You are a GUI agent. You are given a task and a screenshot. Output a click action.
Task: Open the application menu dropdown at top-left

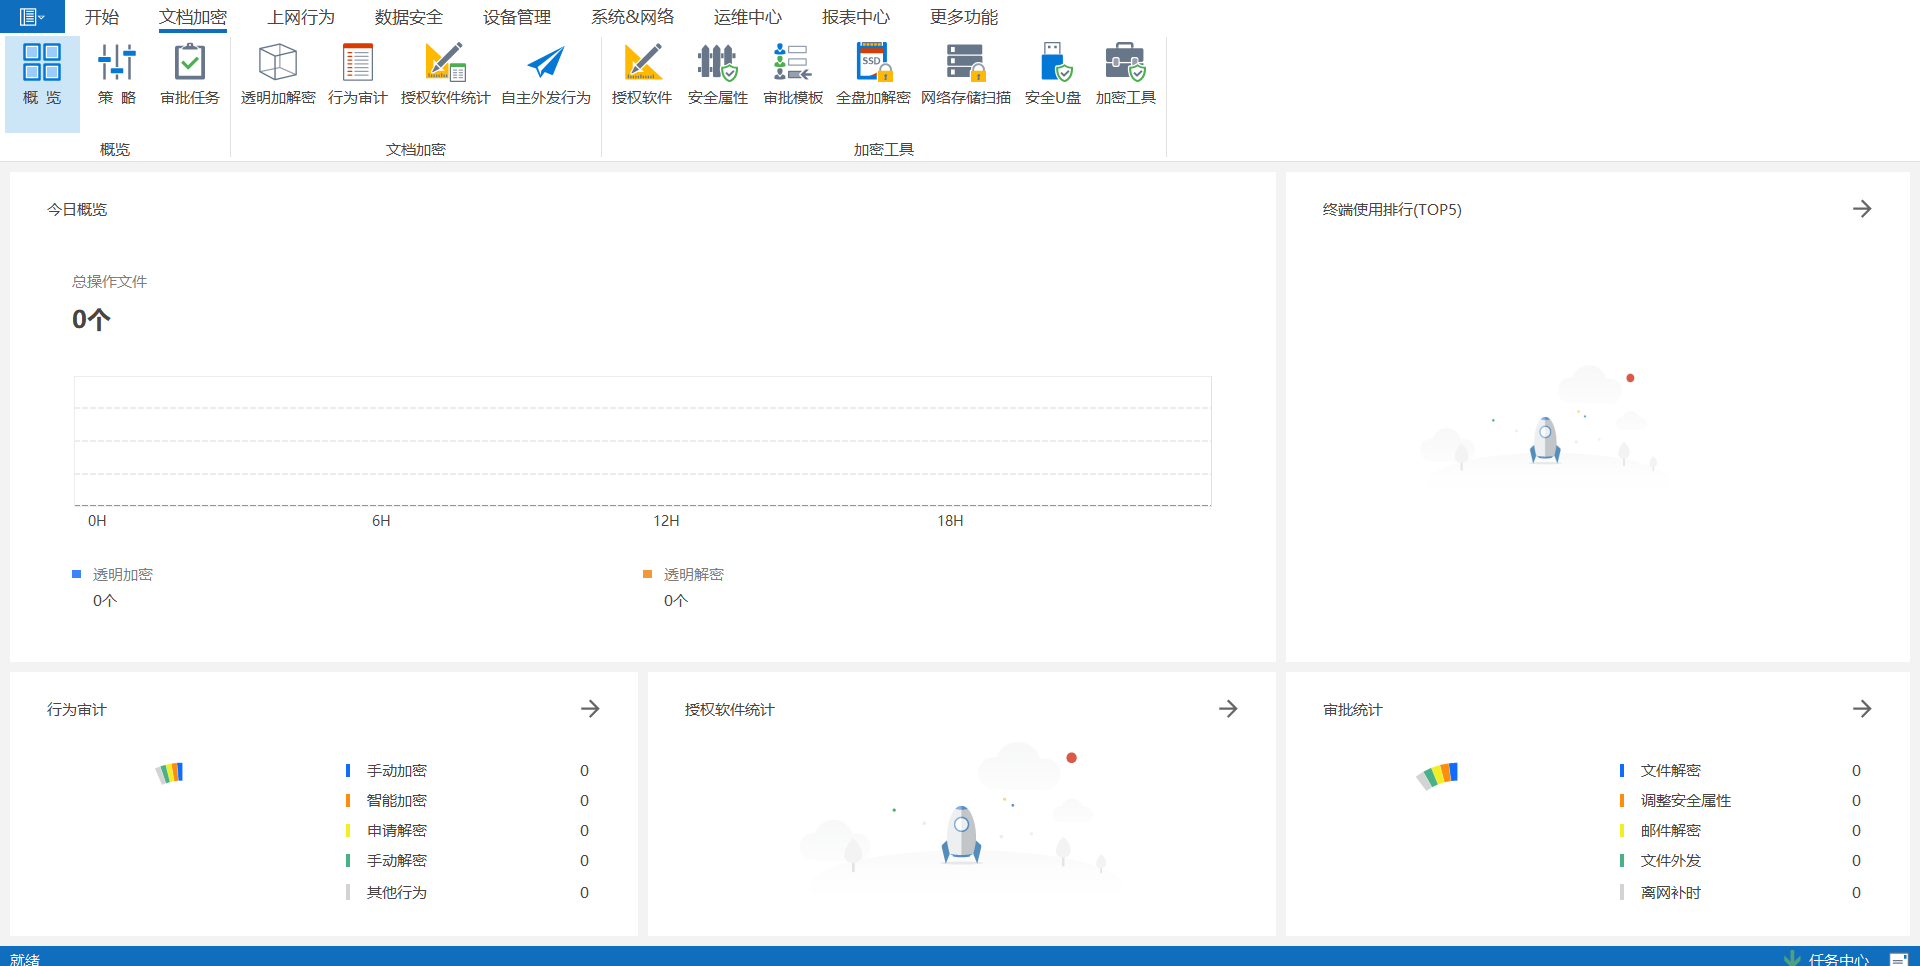pyautogui.click(x=32, y=17)
